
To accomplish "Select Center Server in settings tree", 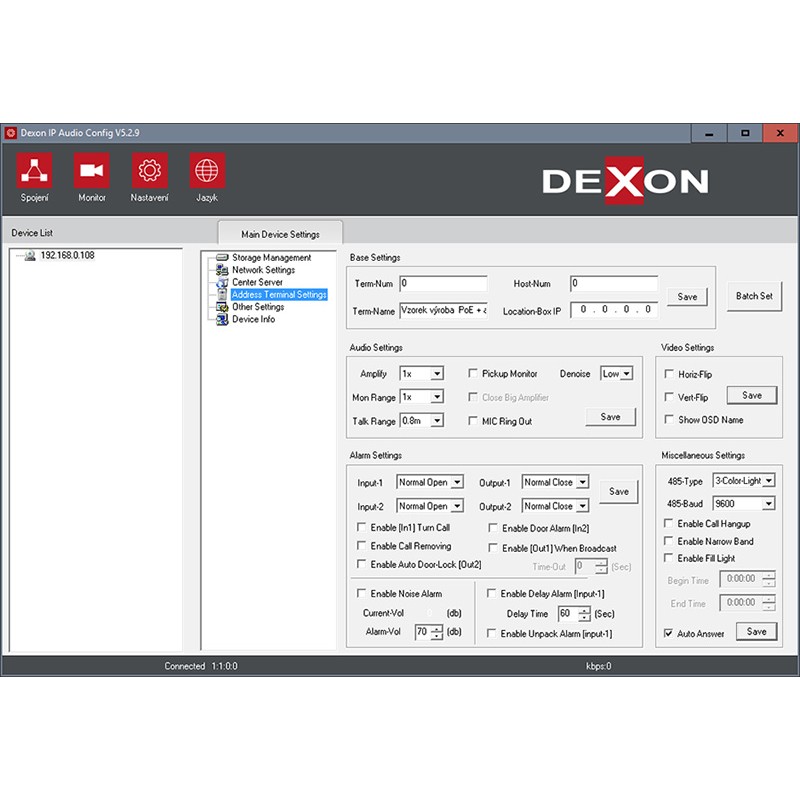I will pos(257,282).
